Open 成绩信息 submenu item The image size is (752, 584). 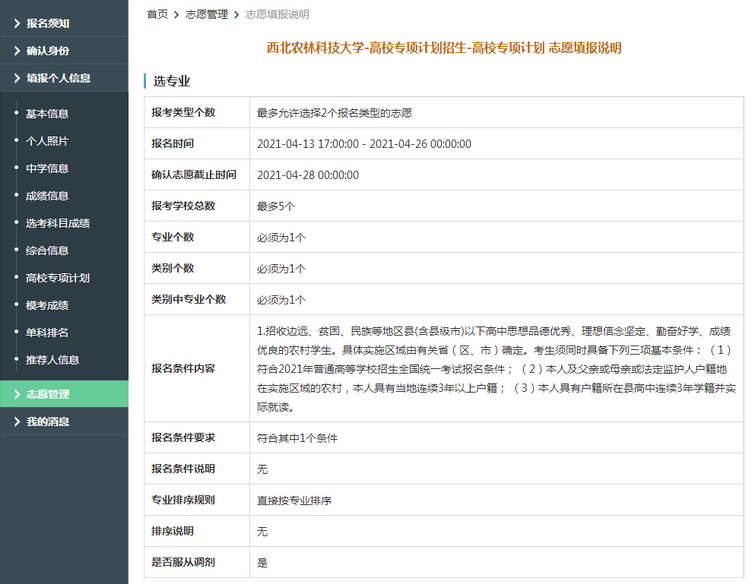coord(47,196)
